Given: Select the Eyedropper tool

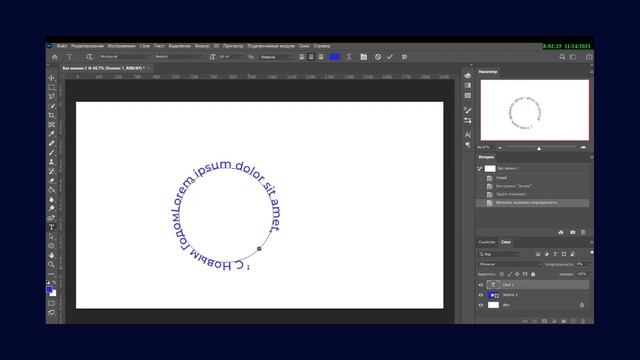Looking at the screenshot, I should [x=51, y=134].
